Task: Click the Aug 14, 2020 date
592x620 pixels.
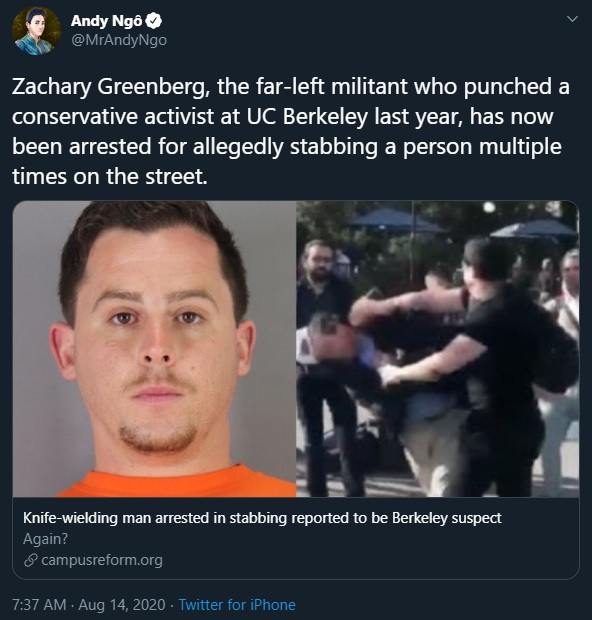Action: pos(122,605)
